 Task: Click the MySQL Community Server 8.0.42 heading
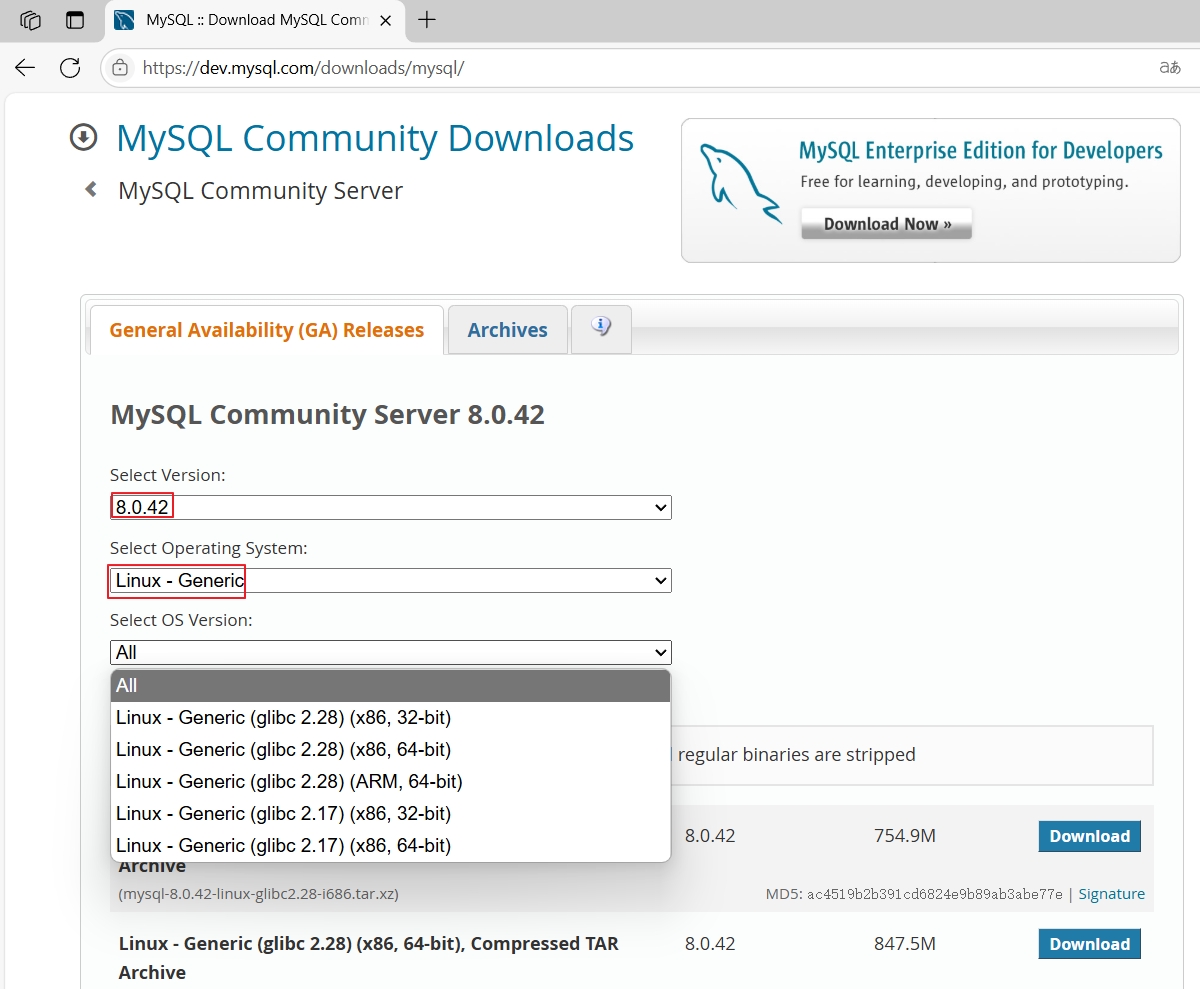tap(327, 414)
